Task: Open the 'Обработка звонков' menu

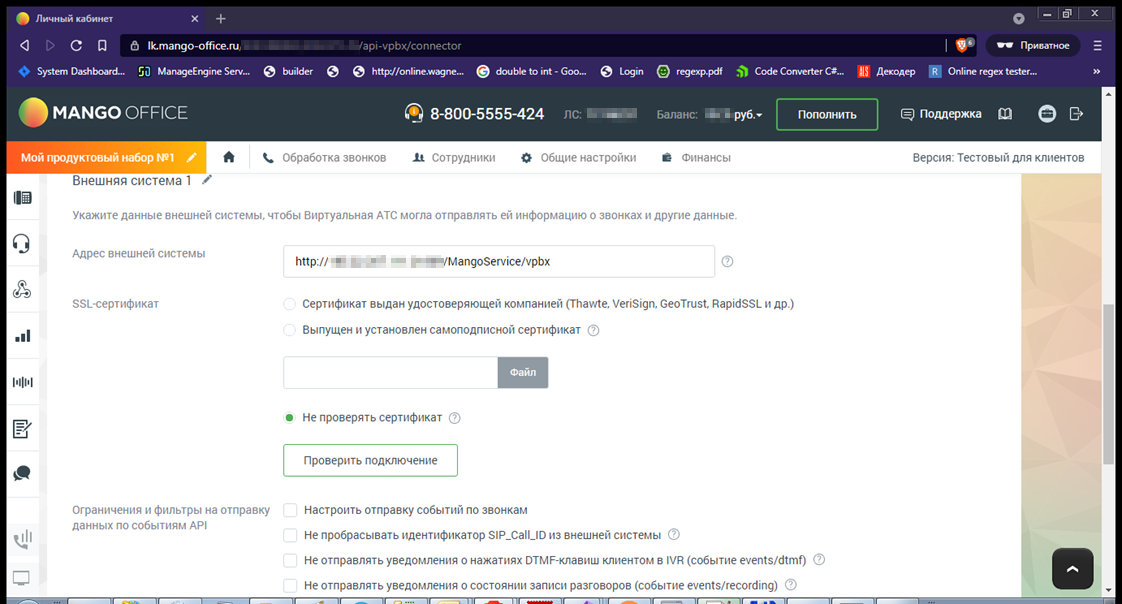Action: [x=322, y=158]
